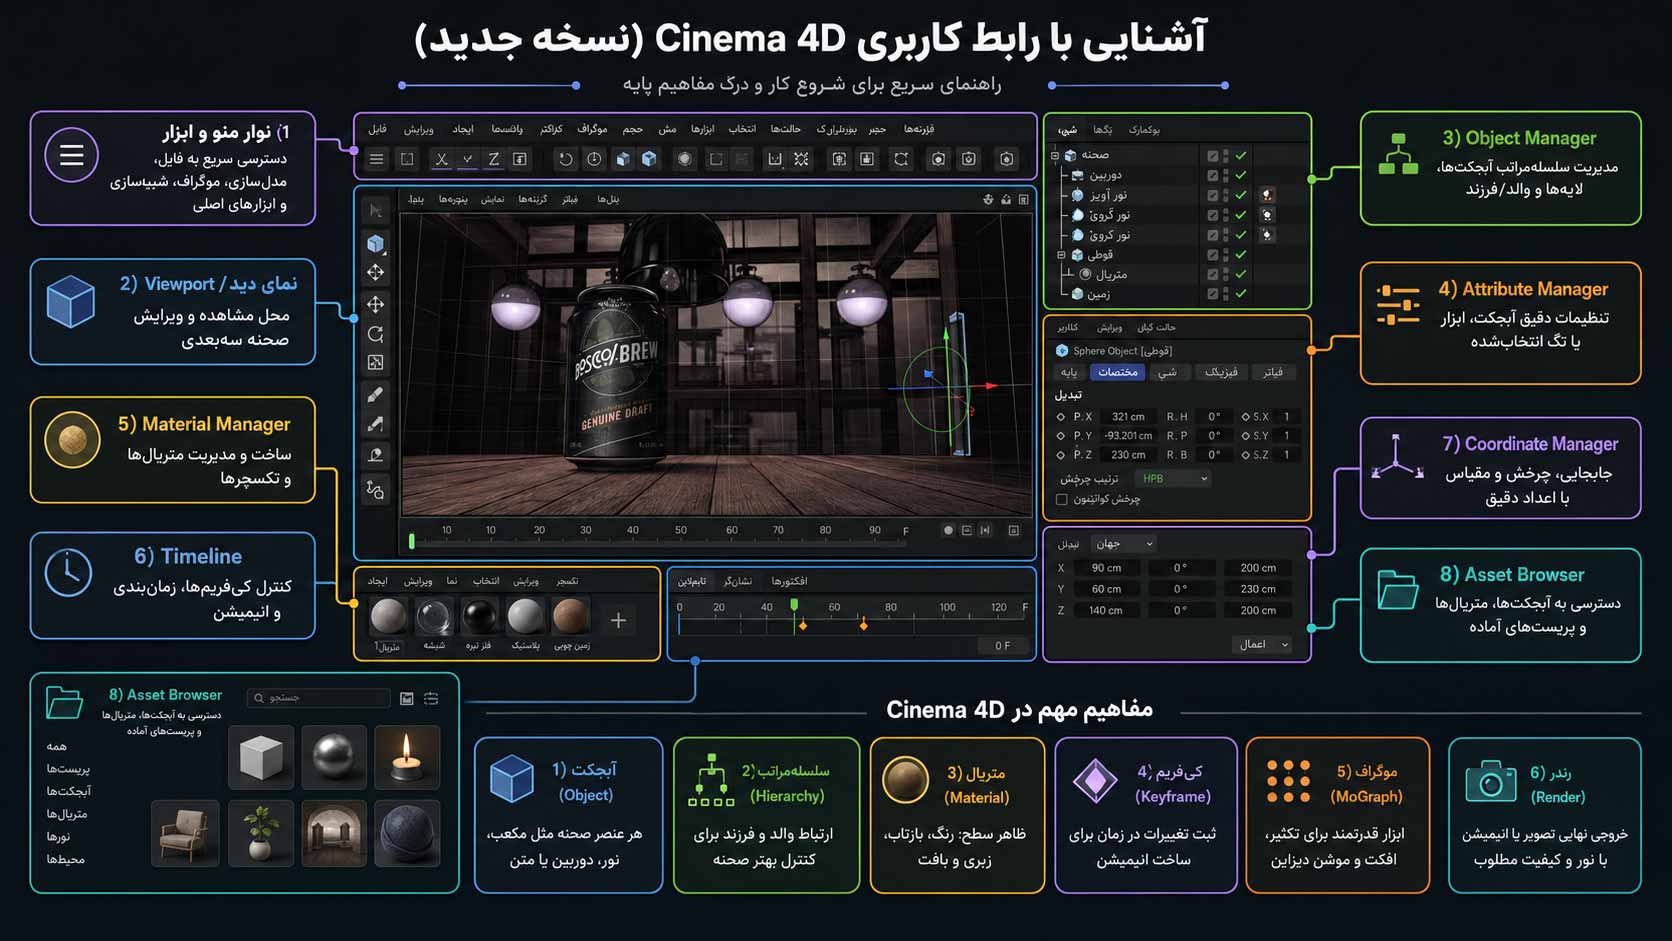Select the محیط‌ها category in Asset Browser
The height and width of the screenshot is (941, 1672).
pyautogui.click(x=65, y=859)
